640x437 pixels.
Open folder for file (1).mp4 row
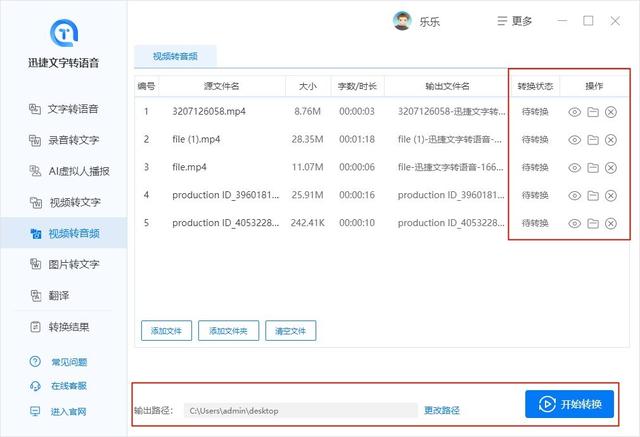click(x=593, y=140)
